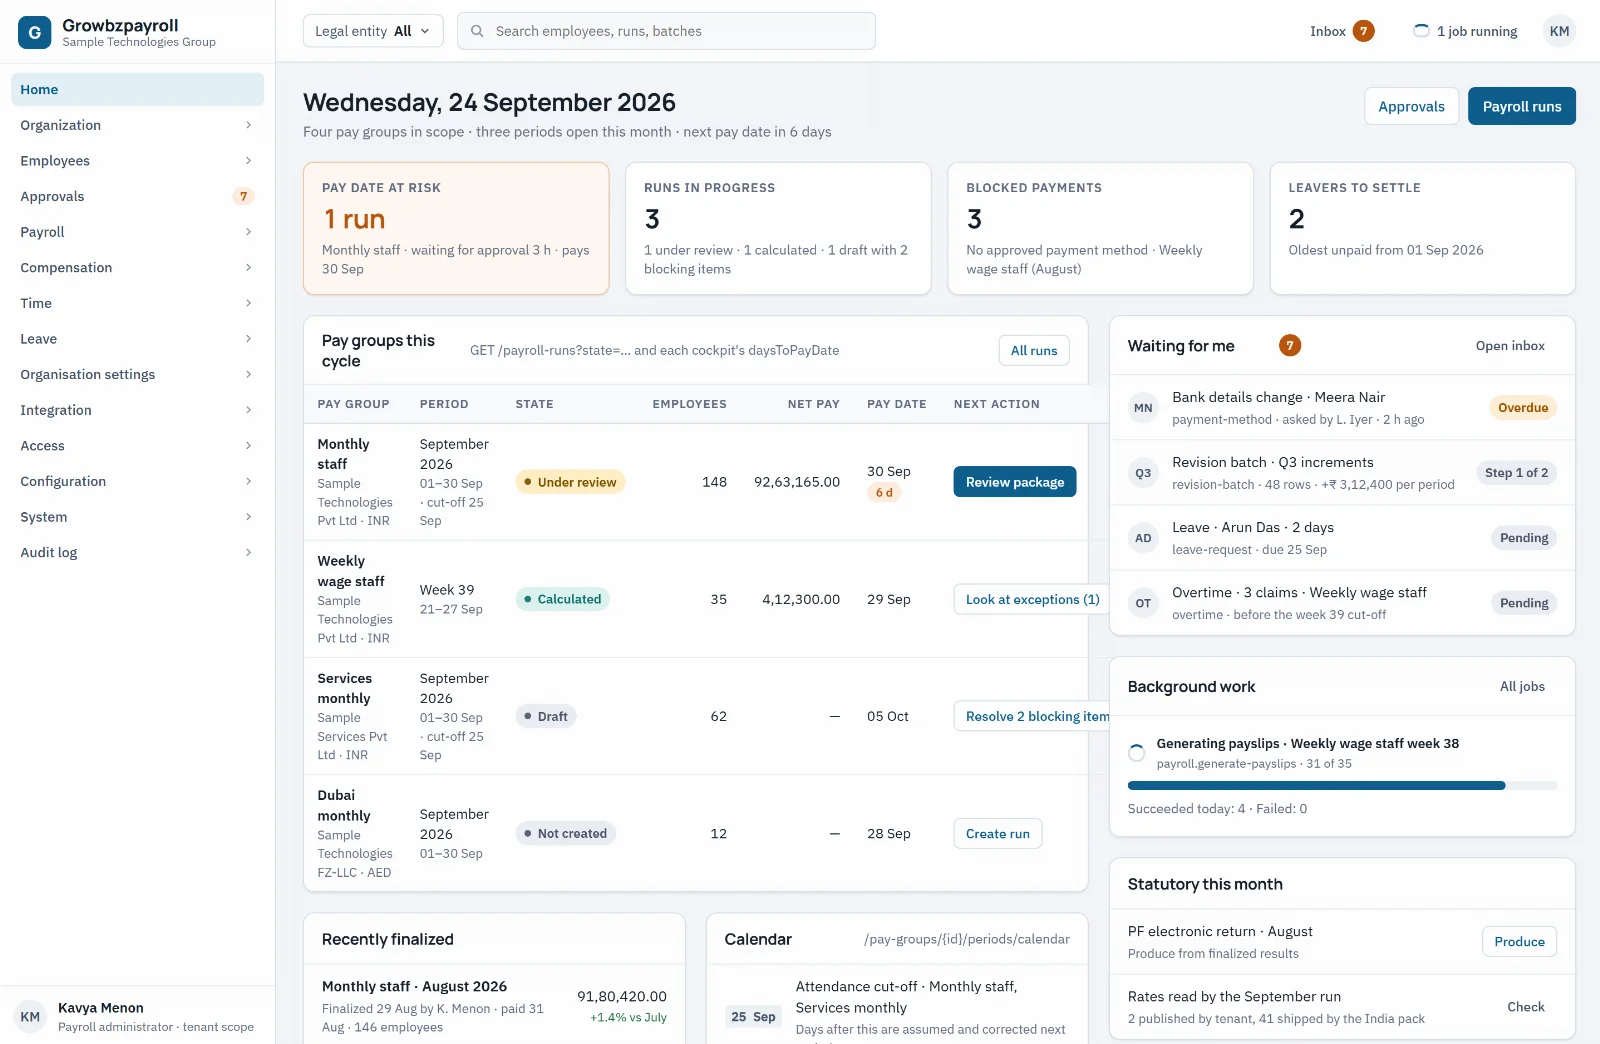
Task: Click Kavya Menon's avatar in the sidebar footer
Action: pyautogui.click(x=31, y=1017)
